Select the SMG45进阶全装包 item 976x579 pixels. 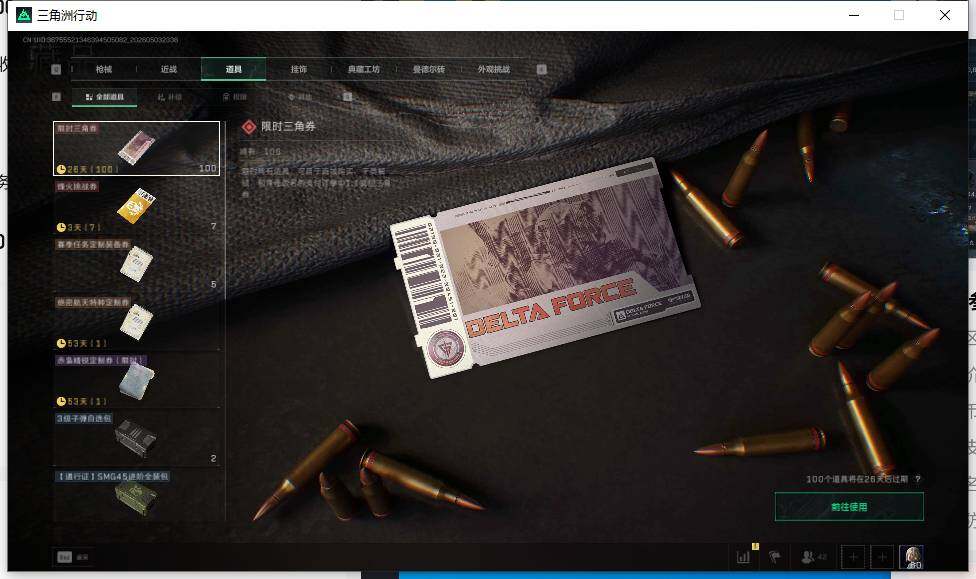136,494
